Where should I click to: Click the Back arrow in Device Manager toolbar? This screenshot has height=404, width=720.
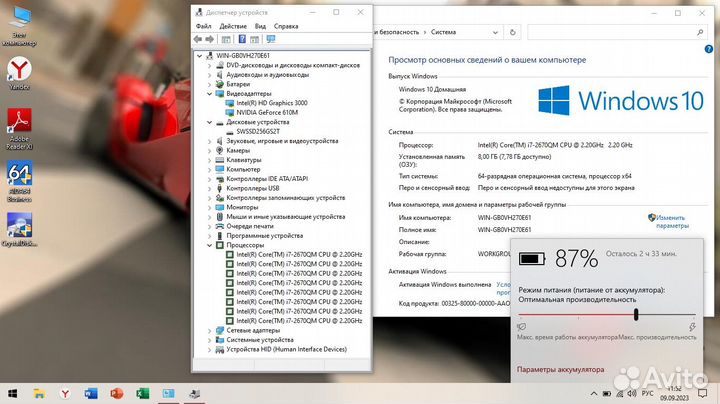point(198,39)
